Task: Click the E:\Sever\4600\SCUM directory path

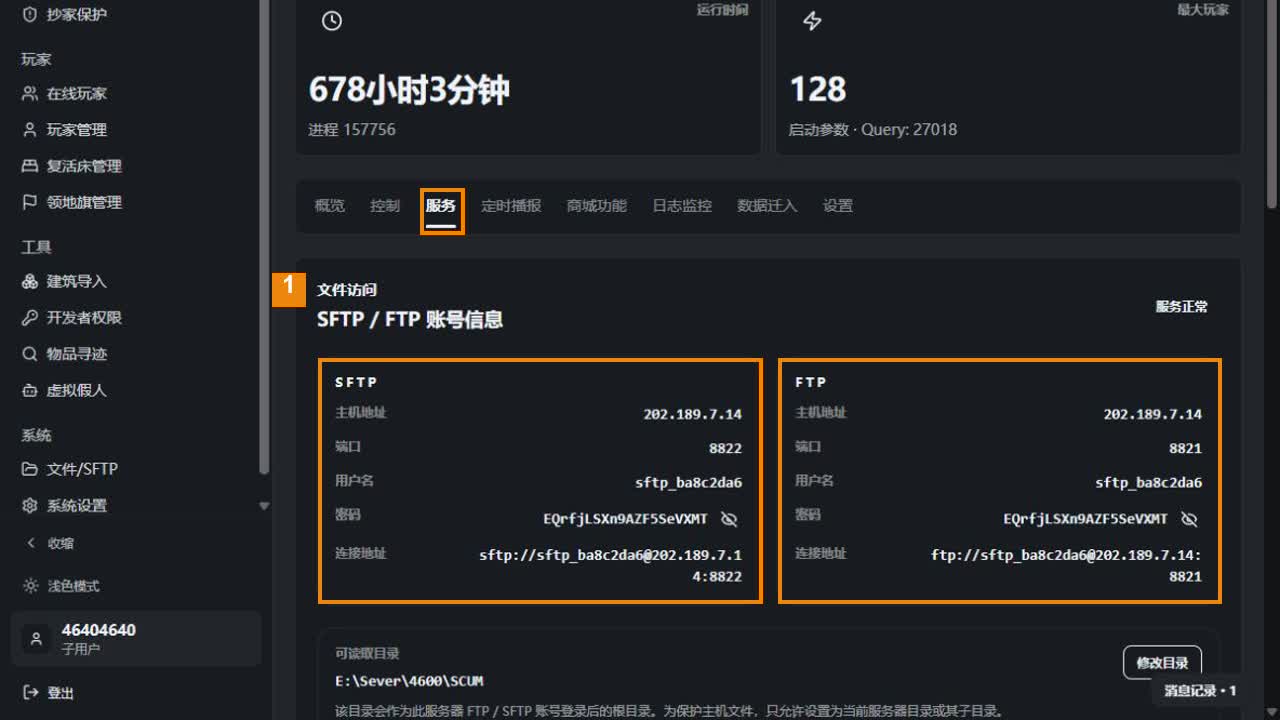Action: point(409,681)
